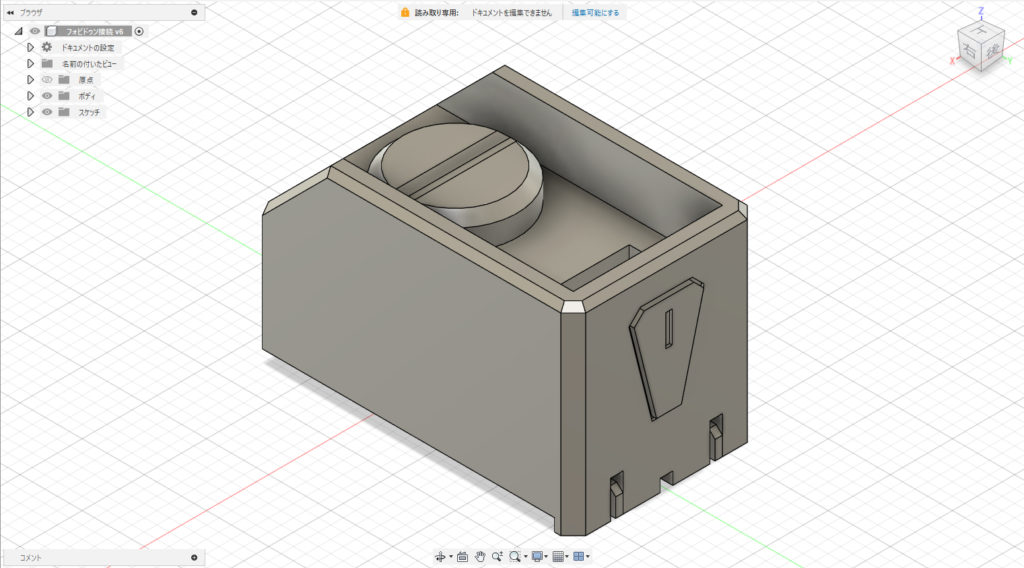Open the Viewports layout icon

click(579, 556)
